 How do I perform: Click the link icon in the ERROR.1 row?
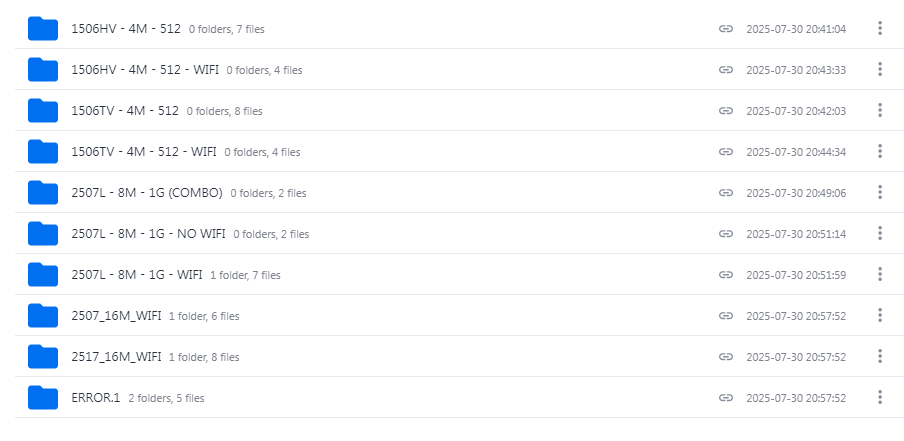(727, 398)
